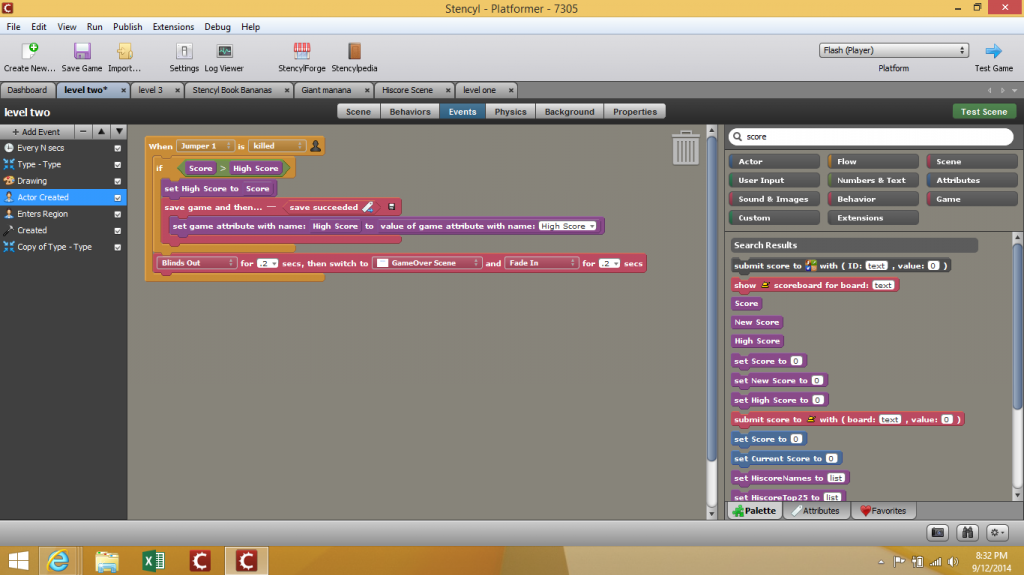This screenshot has height=575, width=1024.
Task: Open the Extensions menu
Action: tap(173, 27)
